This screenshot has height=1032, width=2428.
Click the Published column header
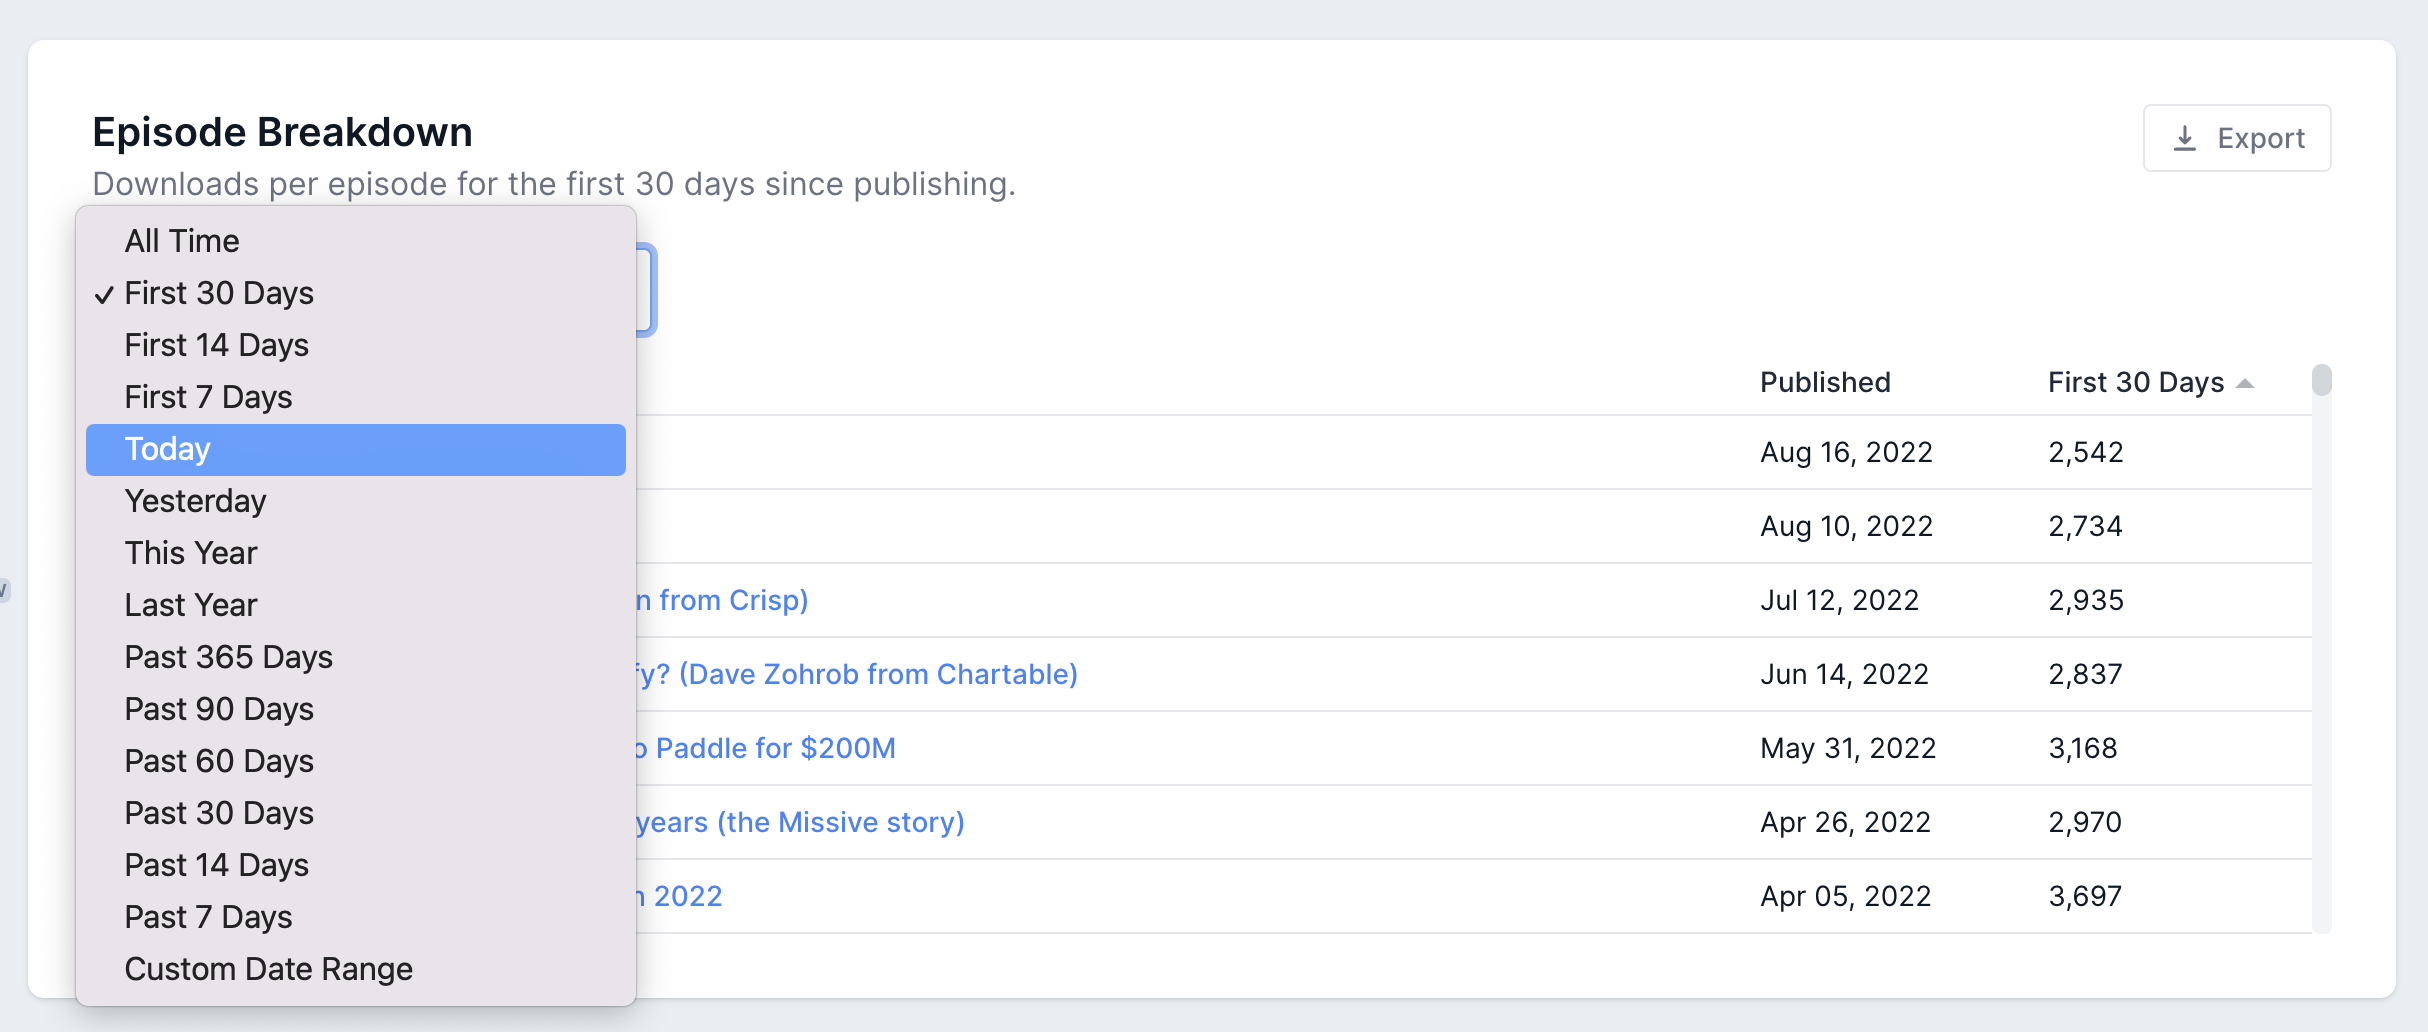(1825, 382)
